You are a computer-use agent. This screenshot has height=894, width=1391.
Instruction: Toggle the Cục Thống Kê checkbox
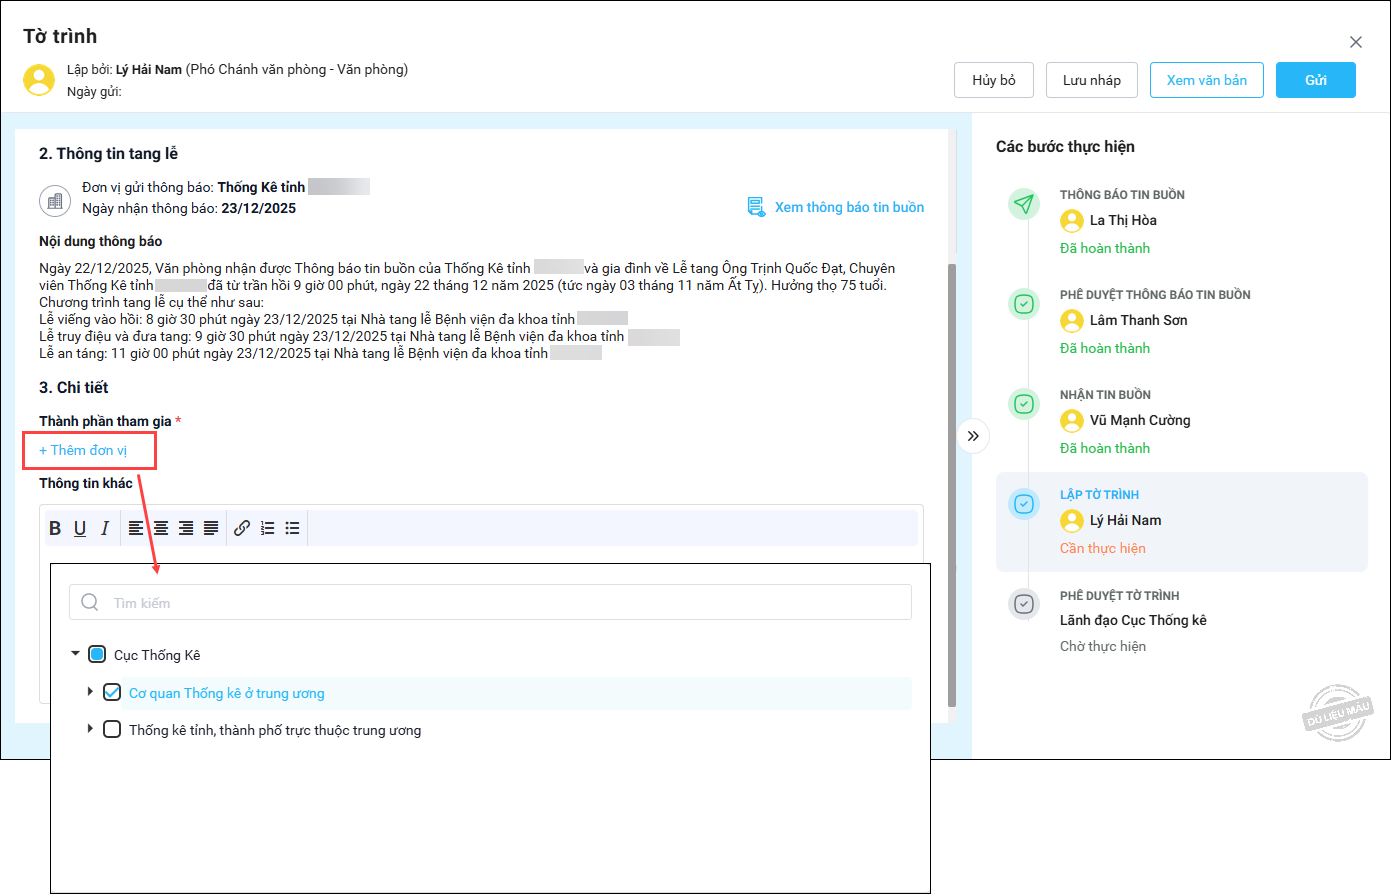pos(97,655)
